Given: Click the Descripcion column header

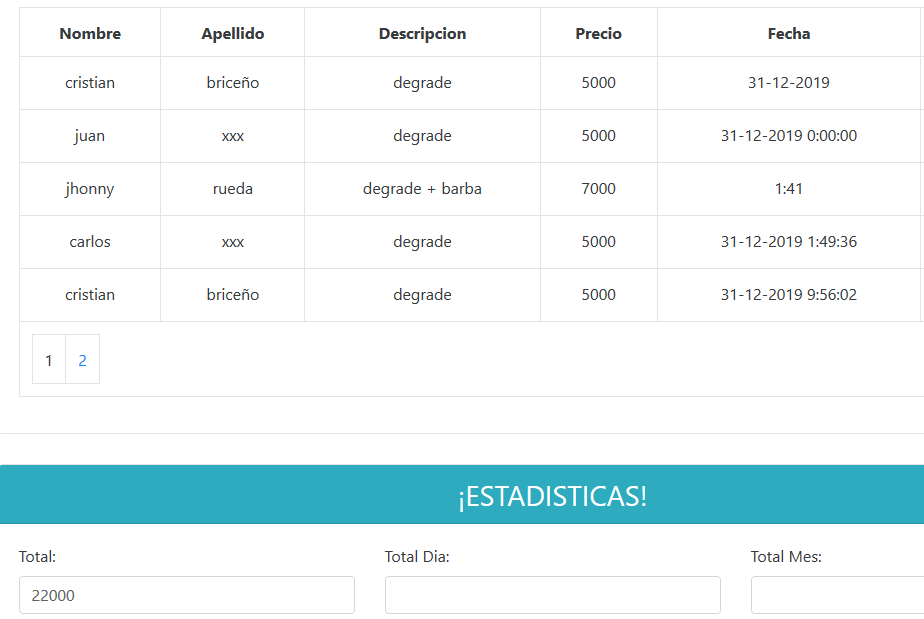Looking at the screenshot, I should 423,33.
